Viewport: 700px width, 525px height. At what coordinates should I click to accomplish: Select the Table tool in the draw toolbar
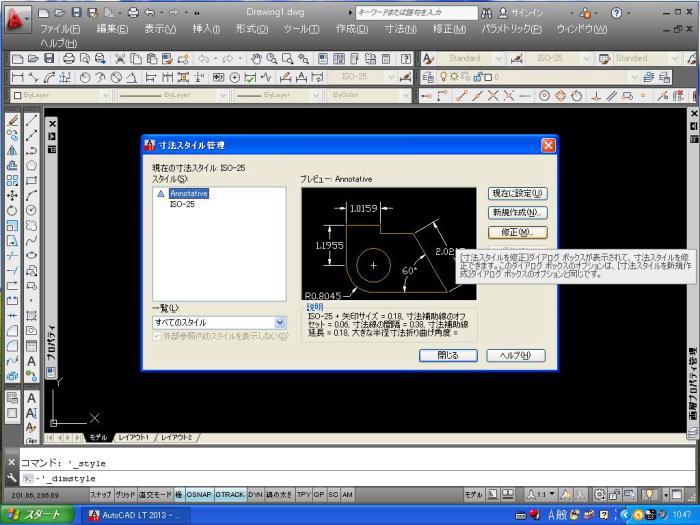[31, 346]
